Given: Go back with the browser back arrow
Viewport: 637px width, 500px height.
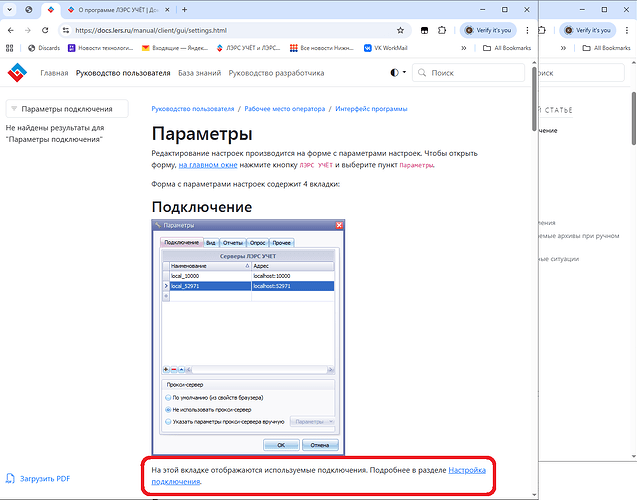Looking at the screenshot, I should click(x=11, y=30).
